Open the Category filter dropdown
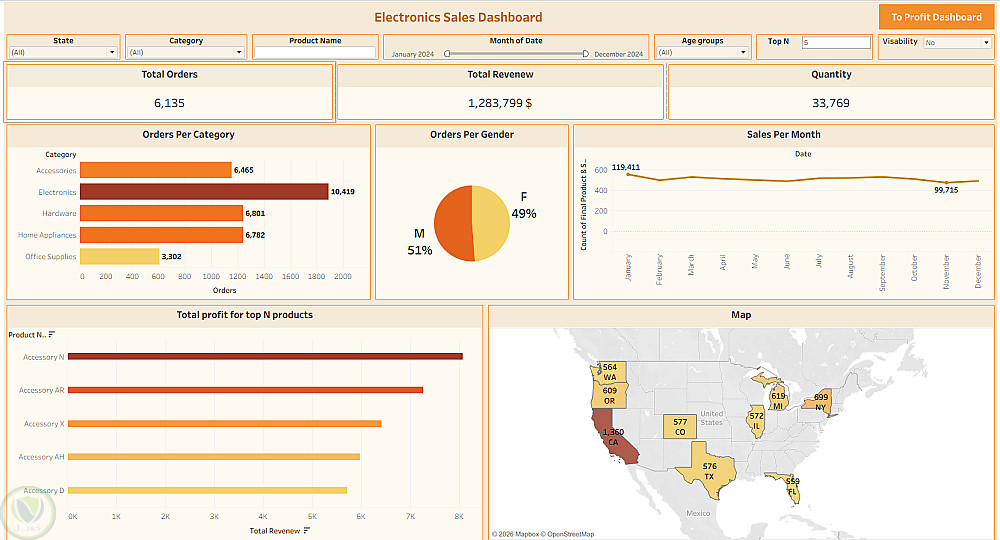The image size is (1000, 540). point(186,52)
